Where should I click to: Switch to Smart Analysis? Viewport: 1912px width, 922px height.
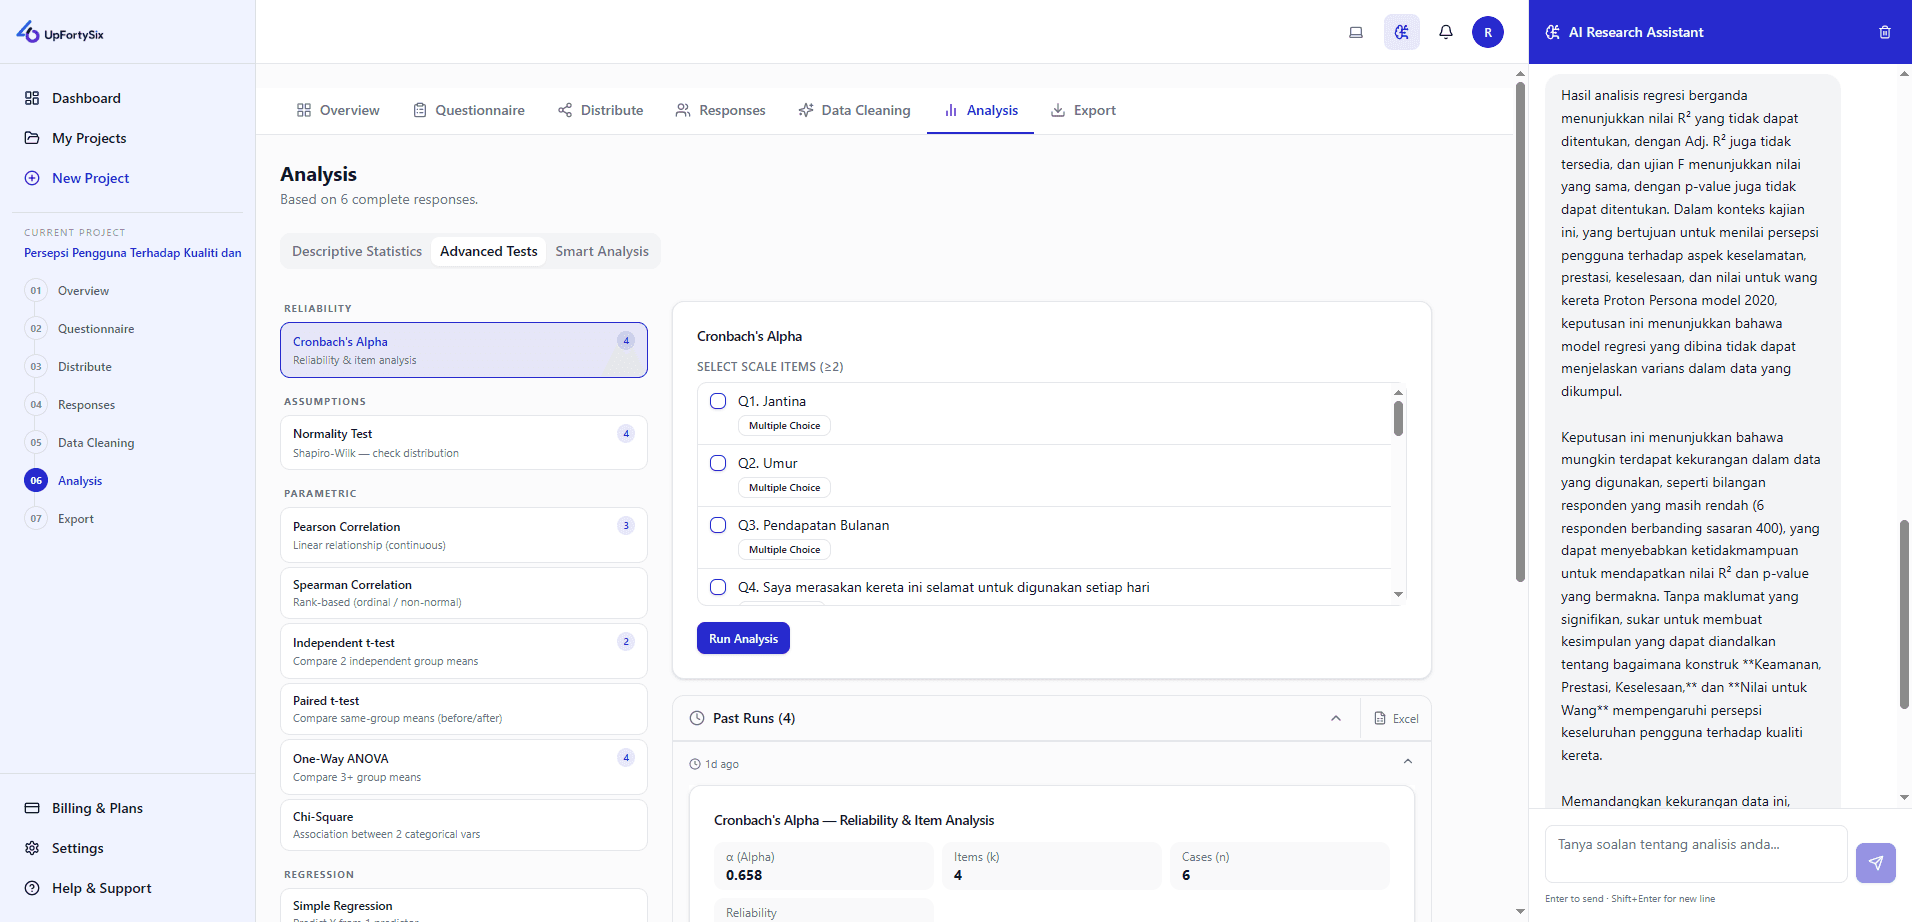602,251
